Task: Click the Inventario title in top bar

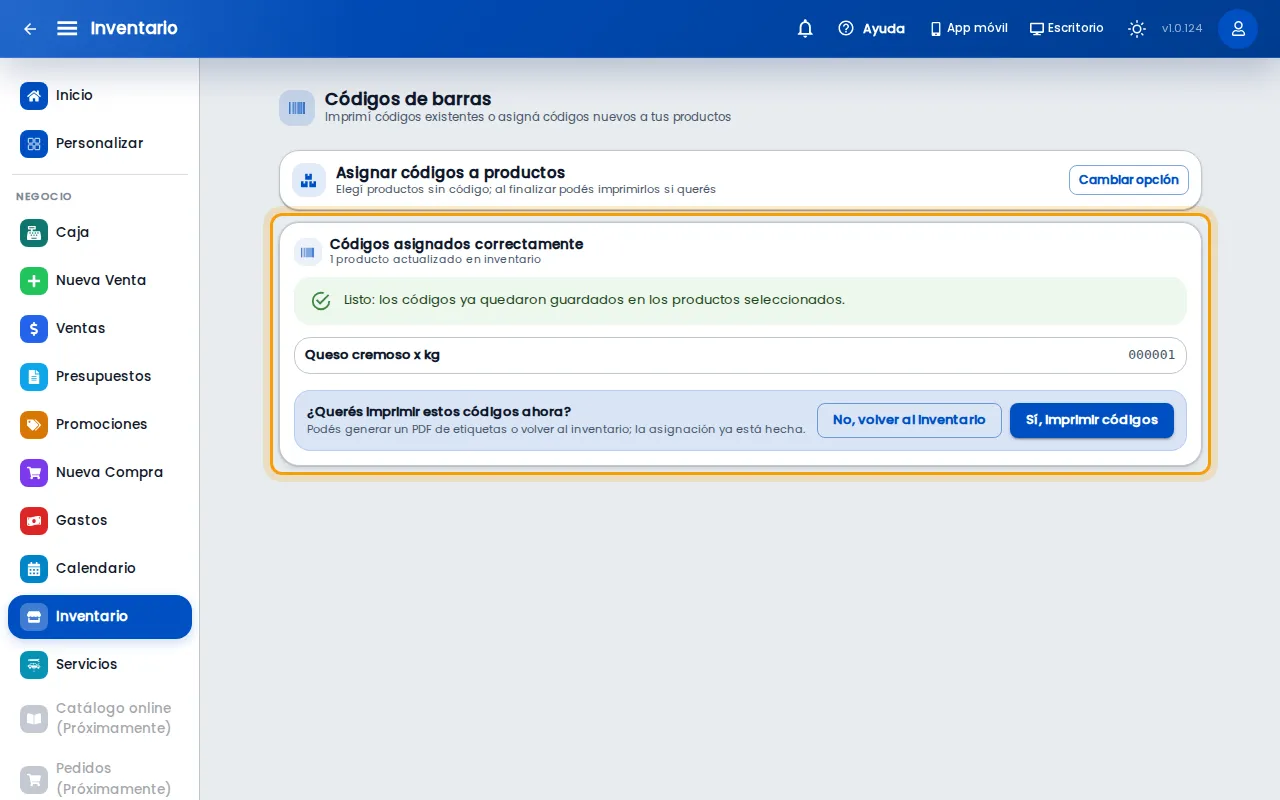Action: 134,28
